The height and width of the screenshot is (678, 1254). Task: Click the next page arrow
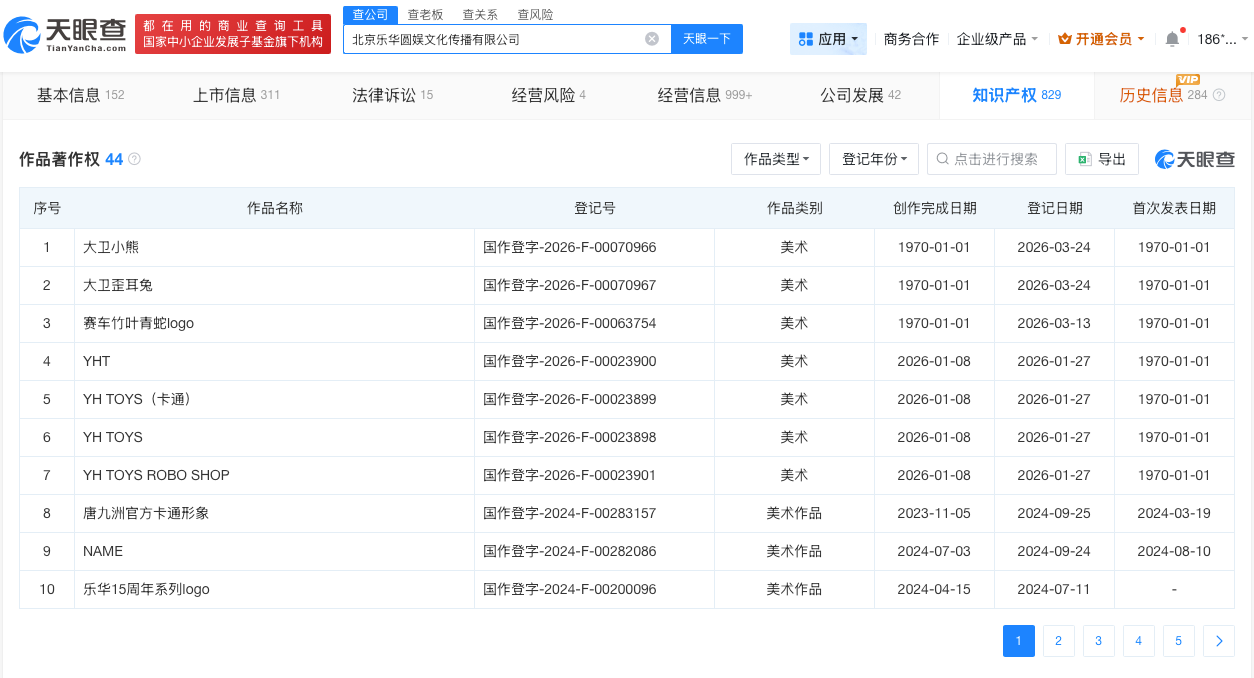(1218, 641)
